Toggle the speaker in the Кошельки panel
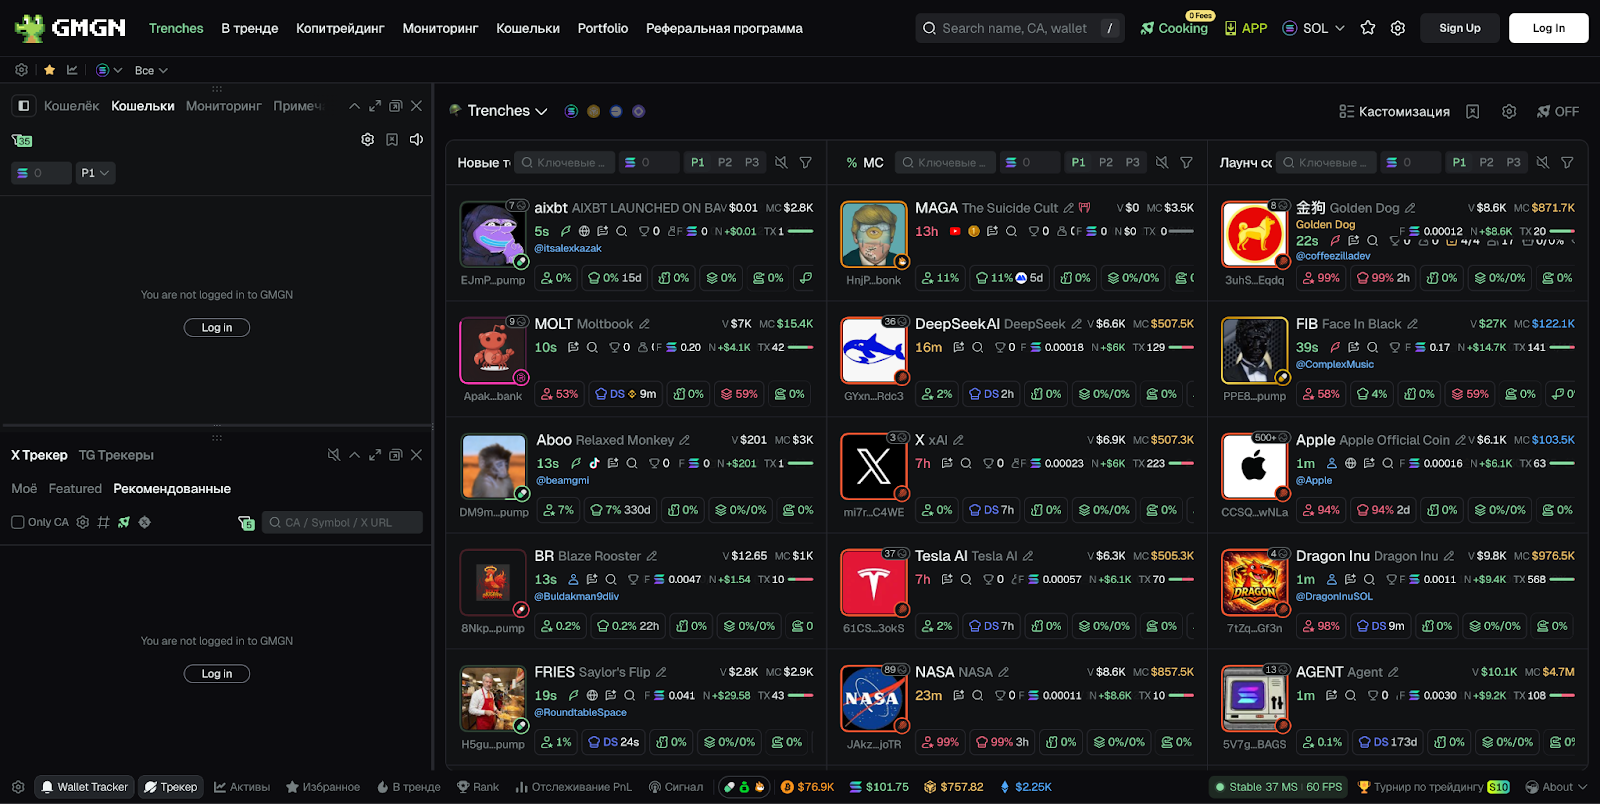 pyautogui.click(x=416, y=140)
